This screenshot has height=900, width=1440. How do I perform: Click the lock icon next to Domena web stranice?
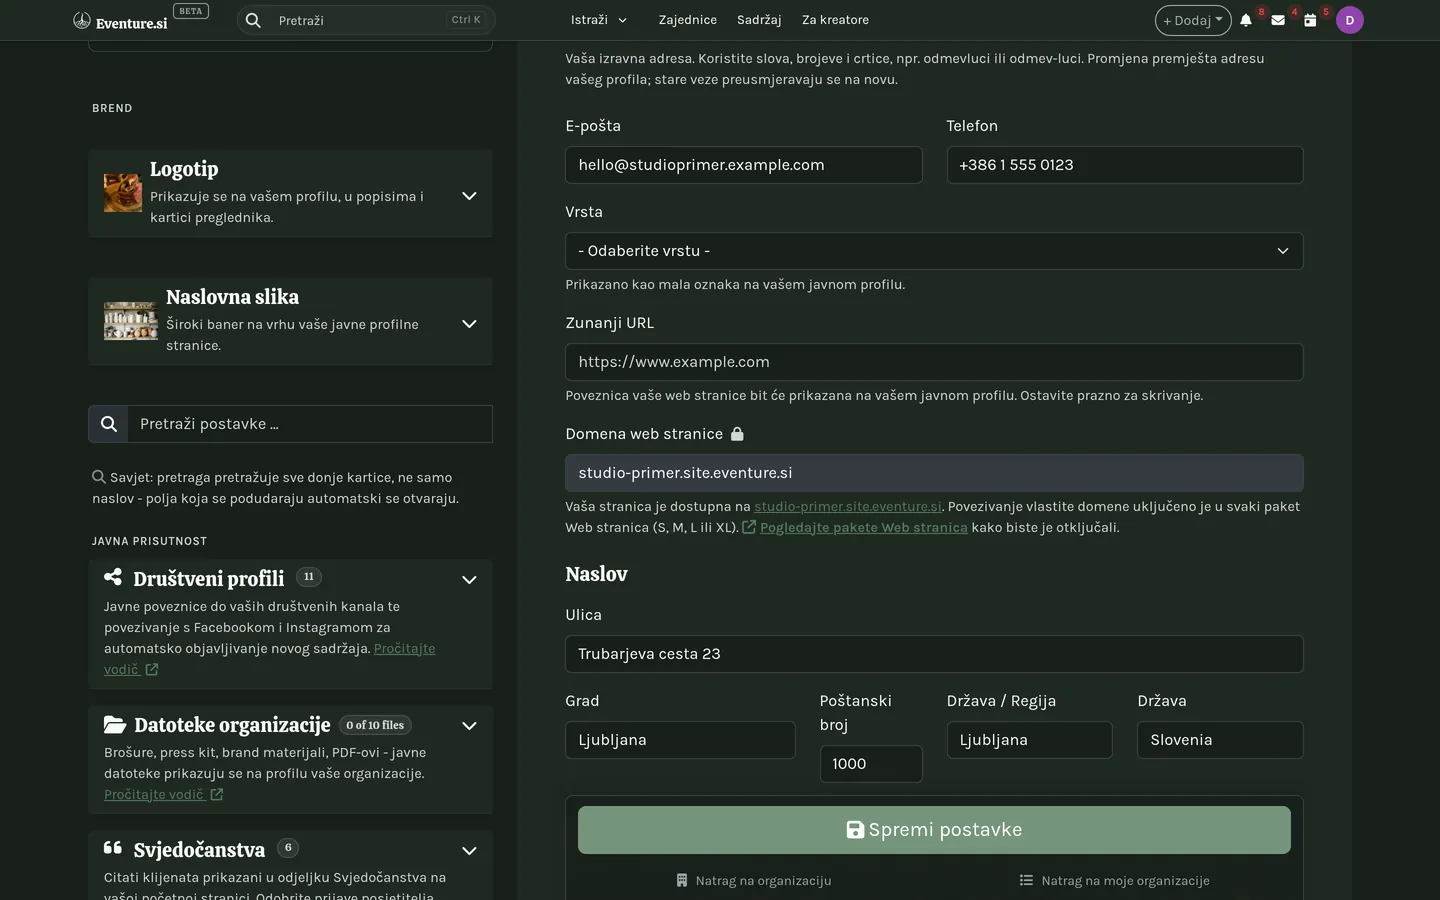tap(737, 434)
